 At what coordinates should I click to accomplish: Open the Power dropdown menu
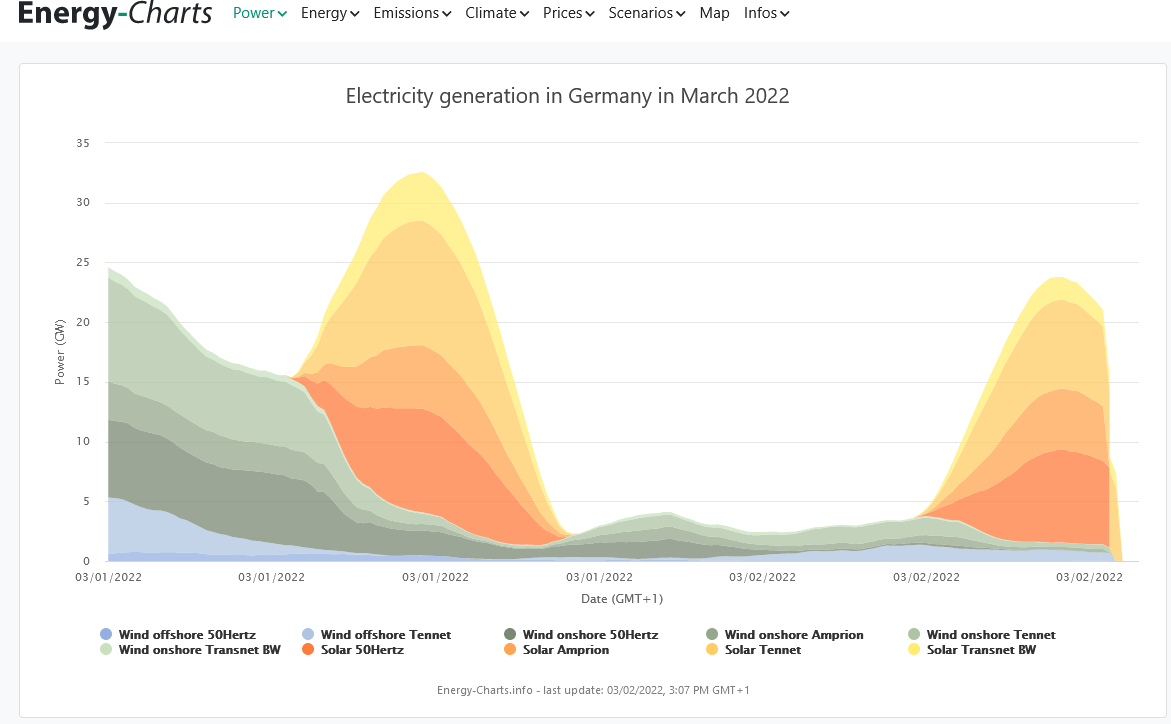[x=260, y=14]
